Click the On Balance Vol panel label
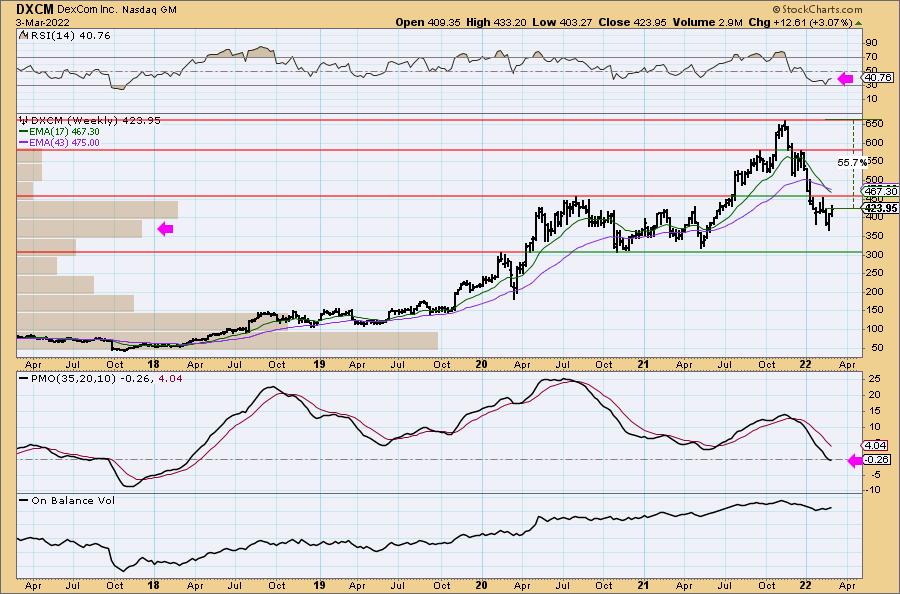Screen dimensions: 900x594 pos(73,500)
